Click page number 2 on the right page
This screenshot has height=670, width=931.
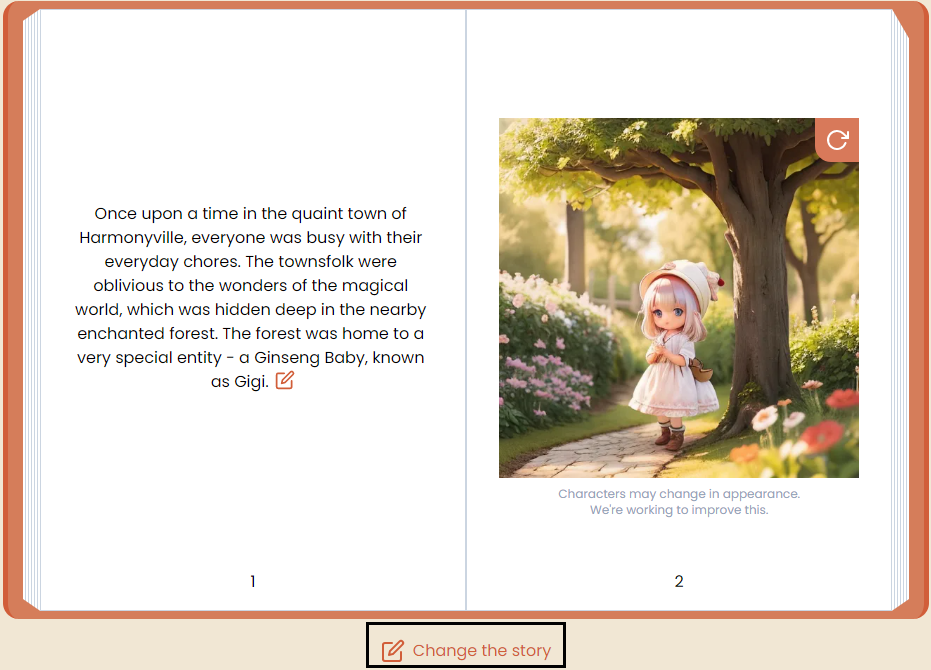pyautogui.click(x=679, y=581)
